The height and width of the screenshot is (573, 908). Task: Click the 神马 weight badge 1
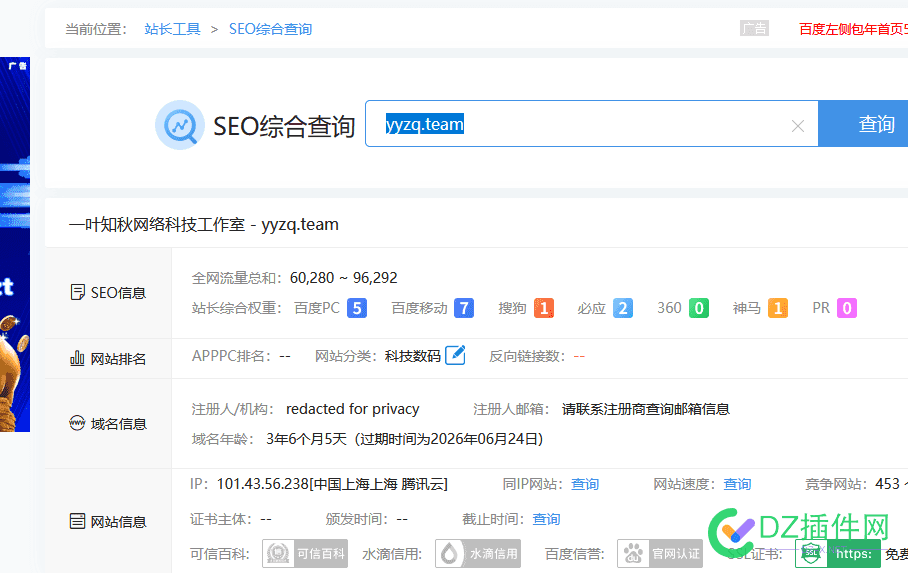778,308
